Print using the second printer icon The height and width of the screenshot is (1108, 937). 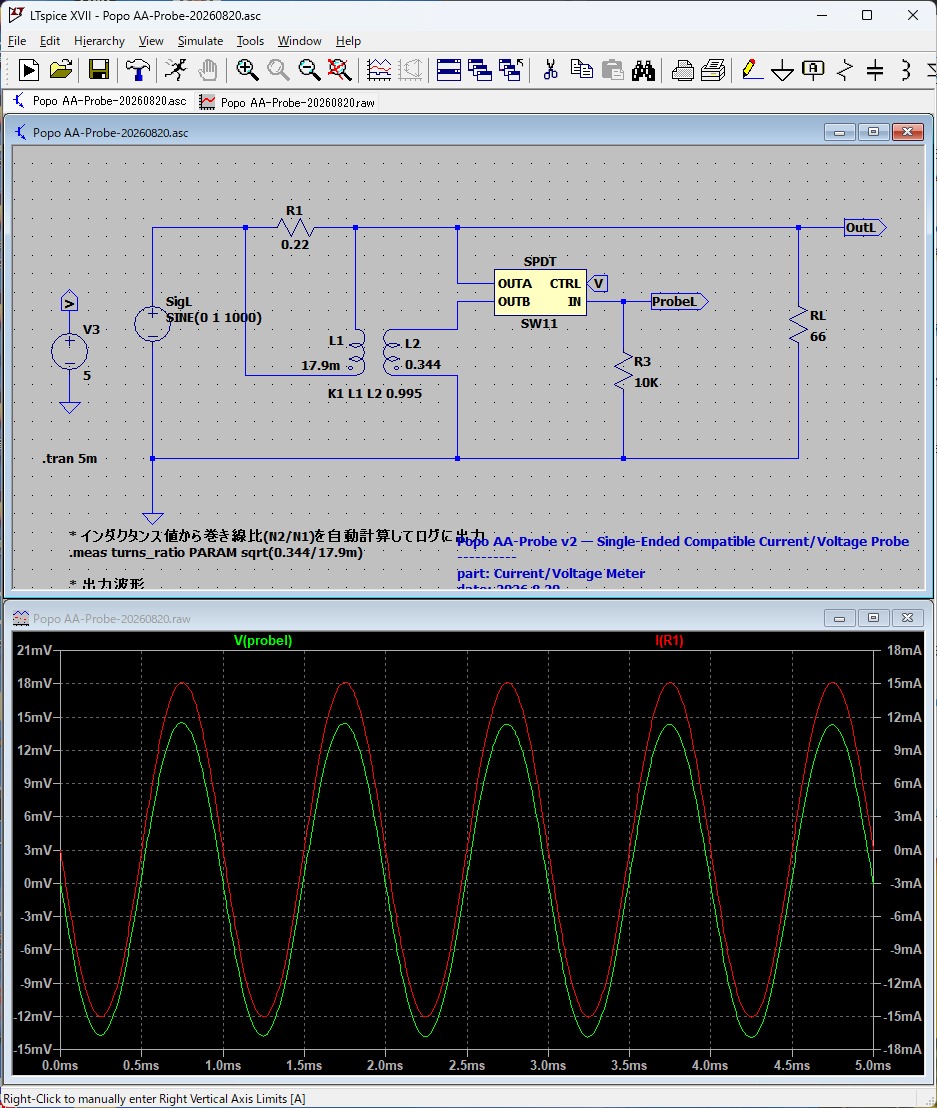click(713, 70)
